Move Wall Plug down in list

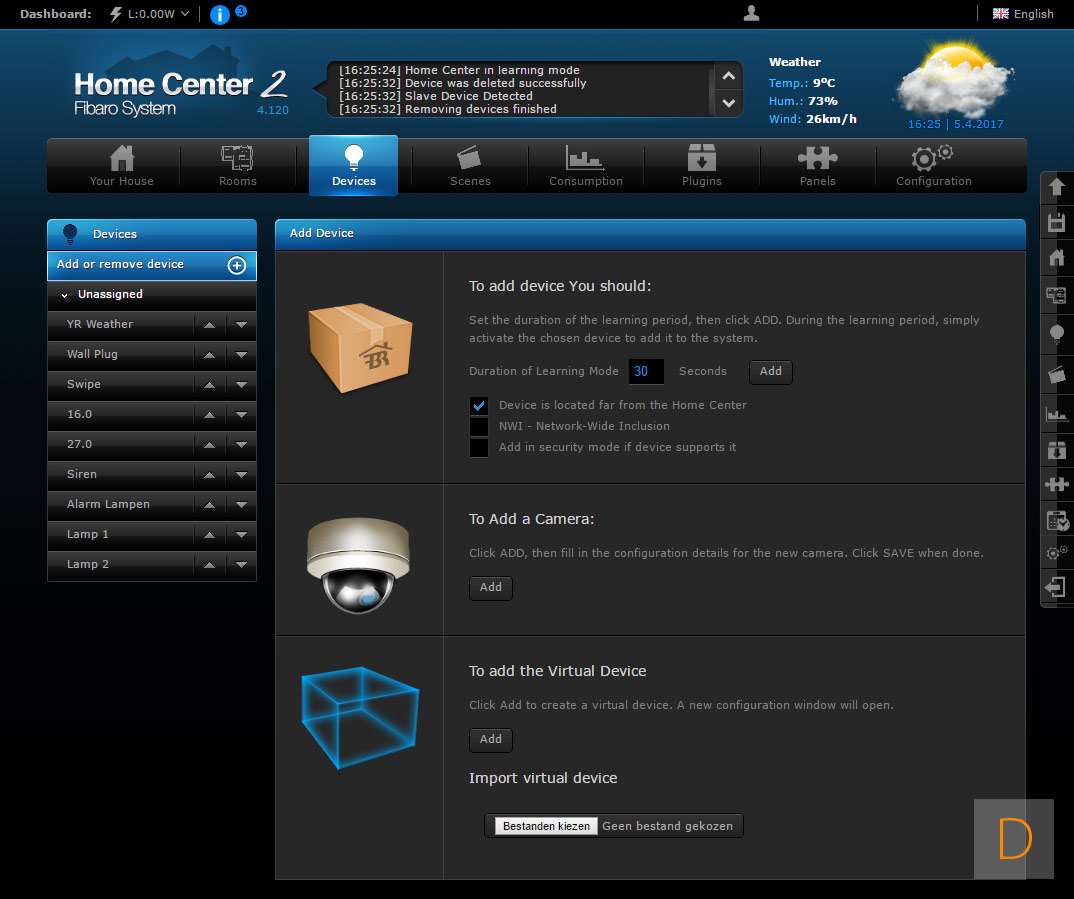241,355
